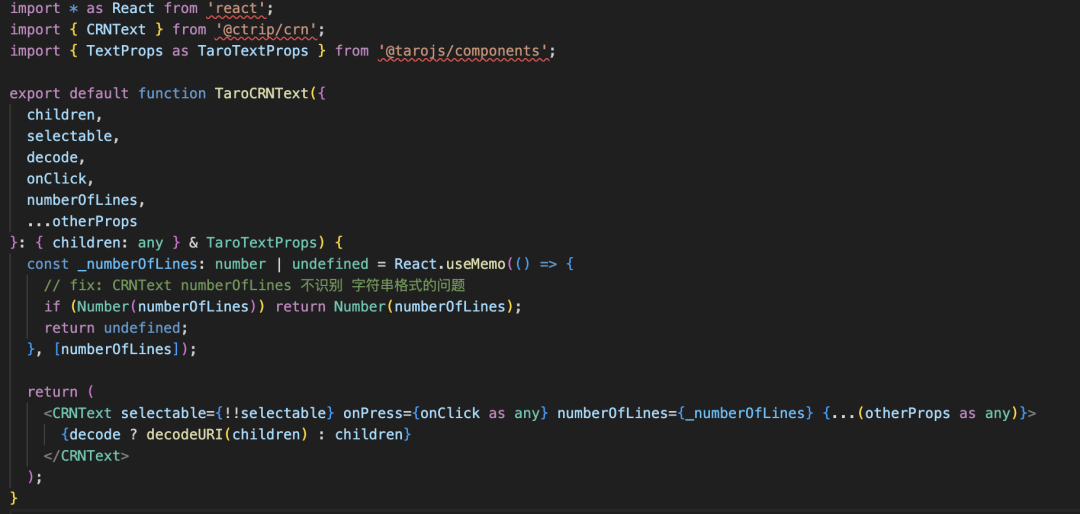
Task: Click the useMemo call
Action: (476, 265)
